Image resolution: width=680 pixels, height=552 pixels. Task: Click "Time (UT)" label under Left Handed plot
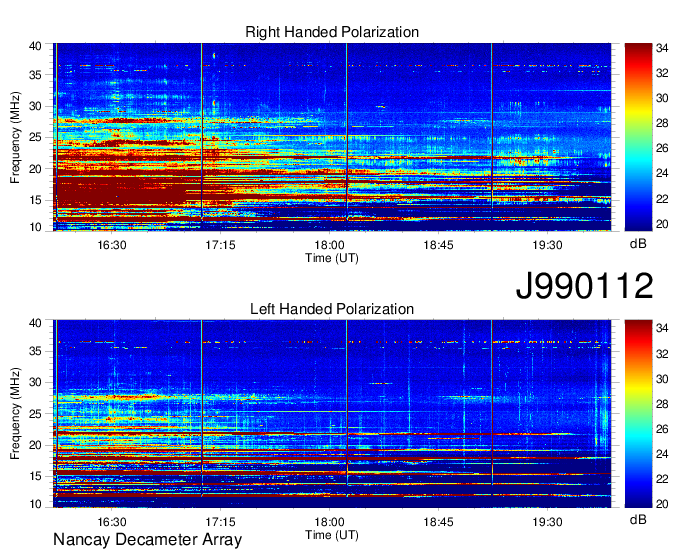[332, 535]
